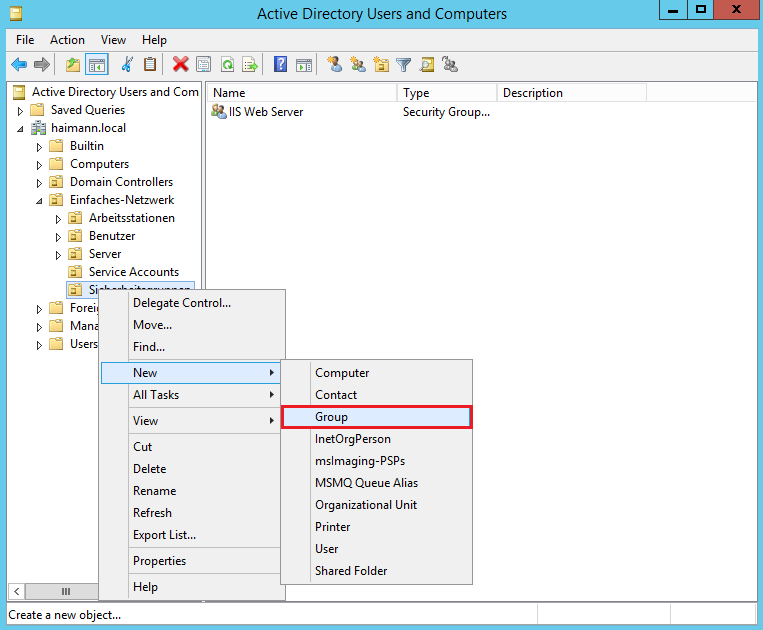Open the Action menu
Viewport: 763px width, 630px height.
67,40
